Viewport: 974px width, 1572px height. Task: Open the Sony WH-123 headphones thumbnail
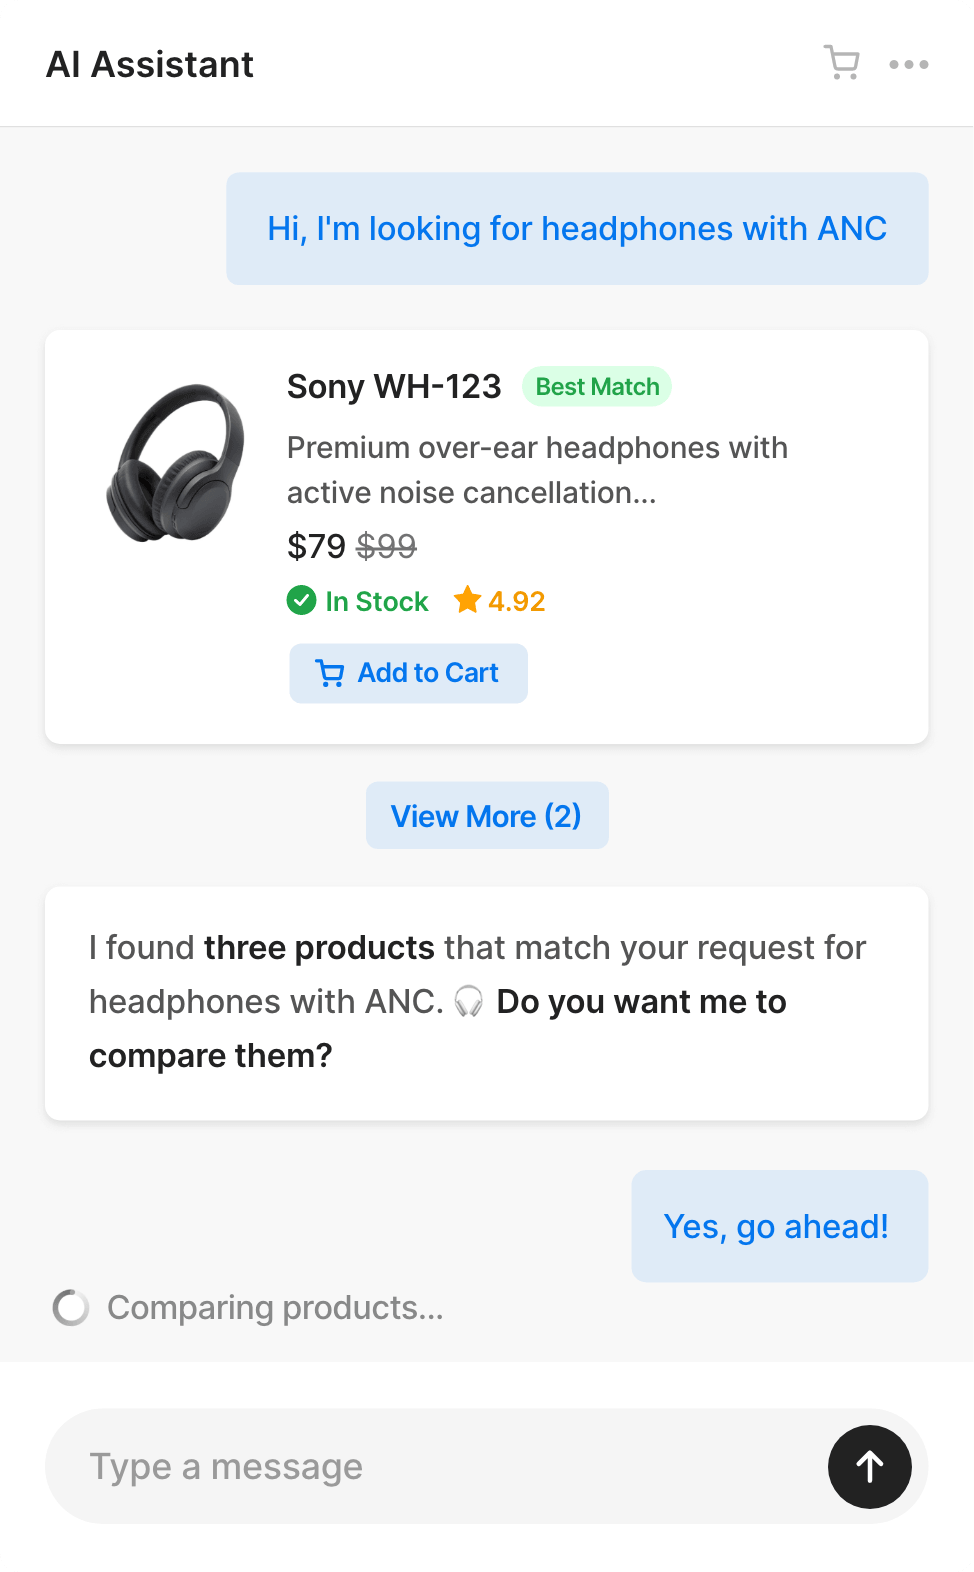click(176, 463)
